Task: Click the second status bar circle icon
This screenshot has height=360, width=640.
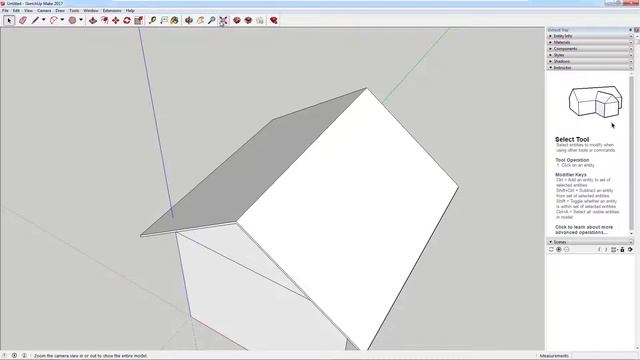Action: 14,356
